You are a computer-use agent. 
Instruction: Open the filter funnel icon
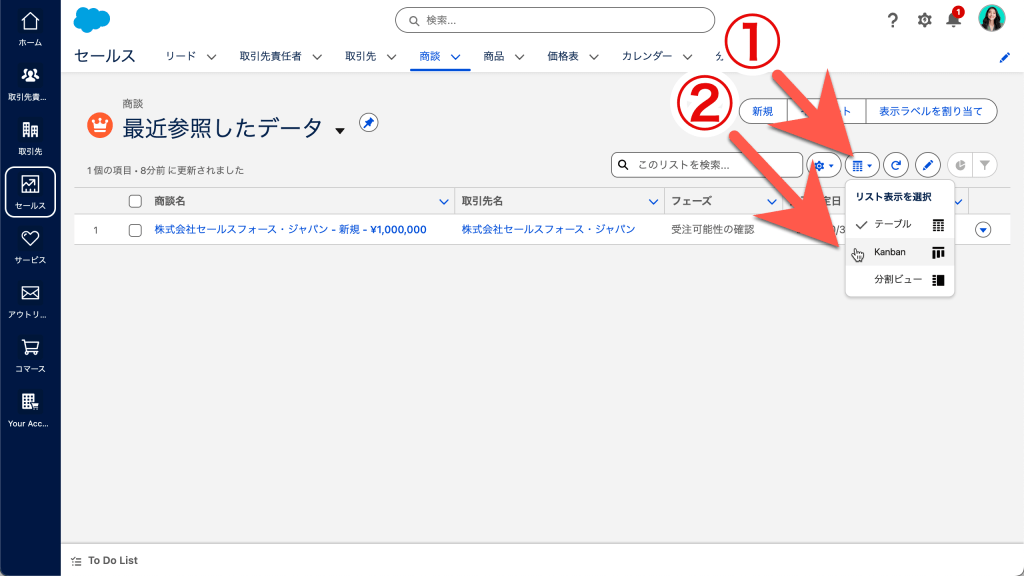pos(985,165)
